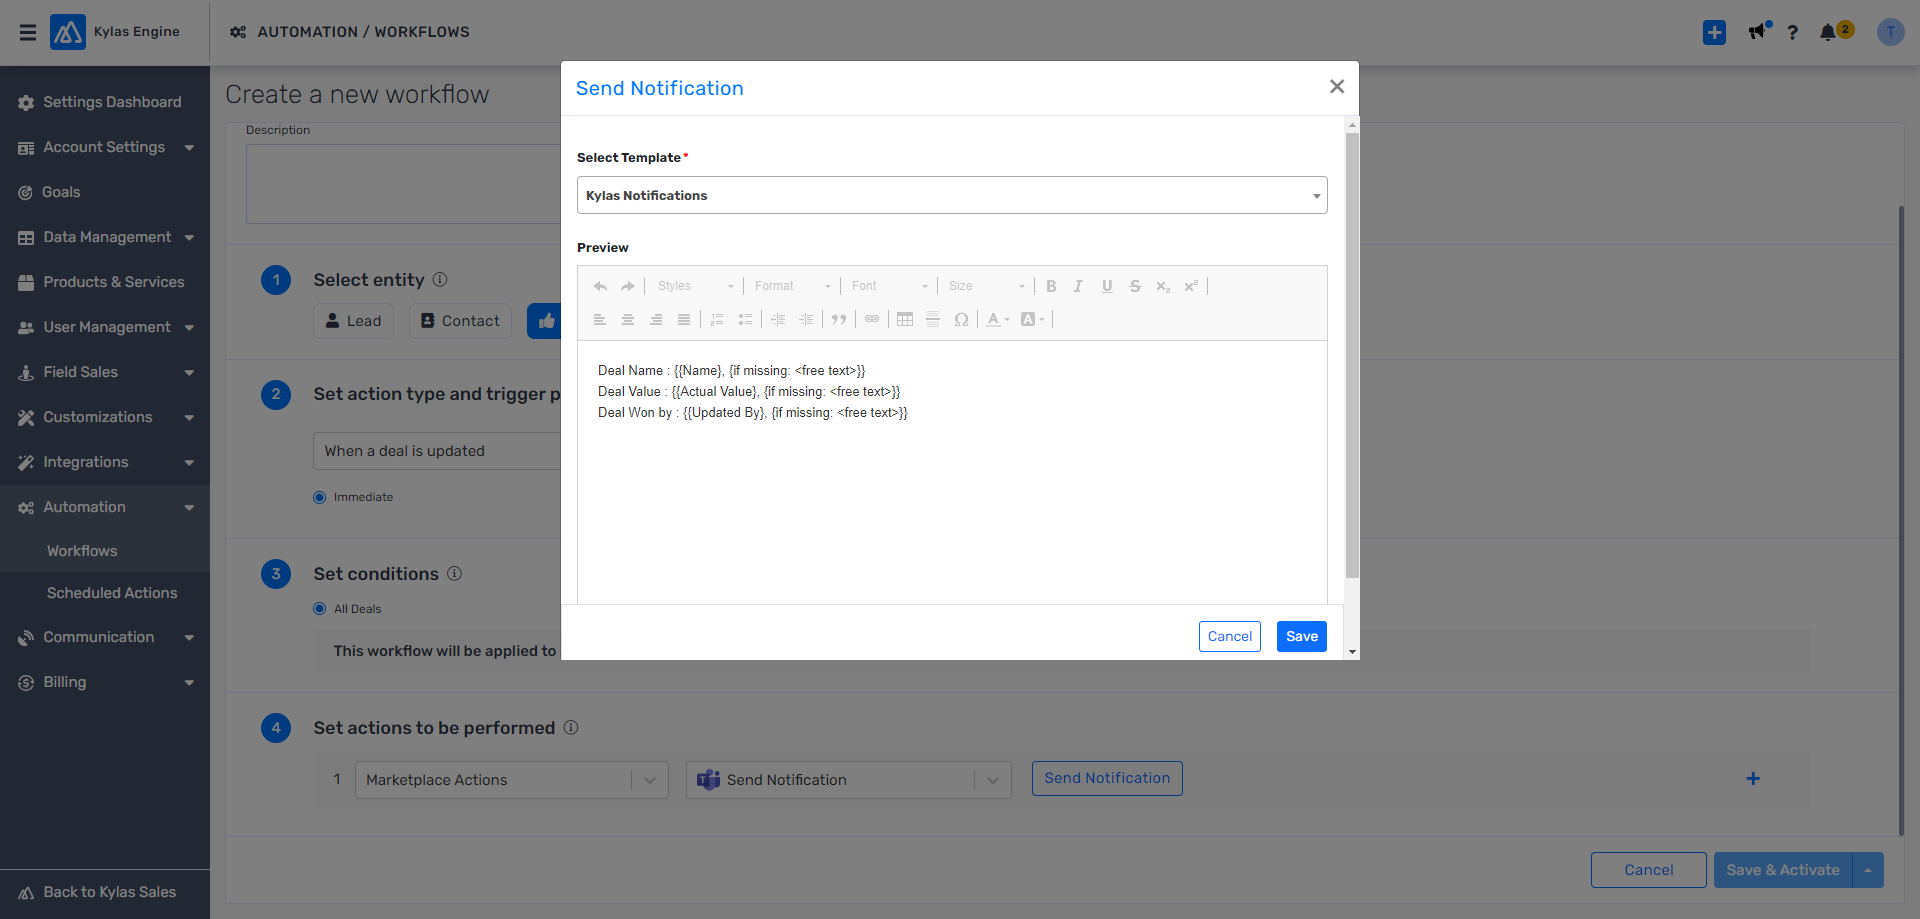The width and height of the screenshot is (1920, 919).
Task: Click the info icon beside Select entity
Action: click(x=440, y=279)
